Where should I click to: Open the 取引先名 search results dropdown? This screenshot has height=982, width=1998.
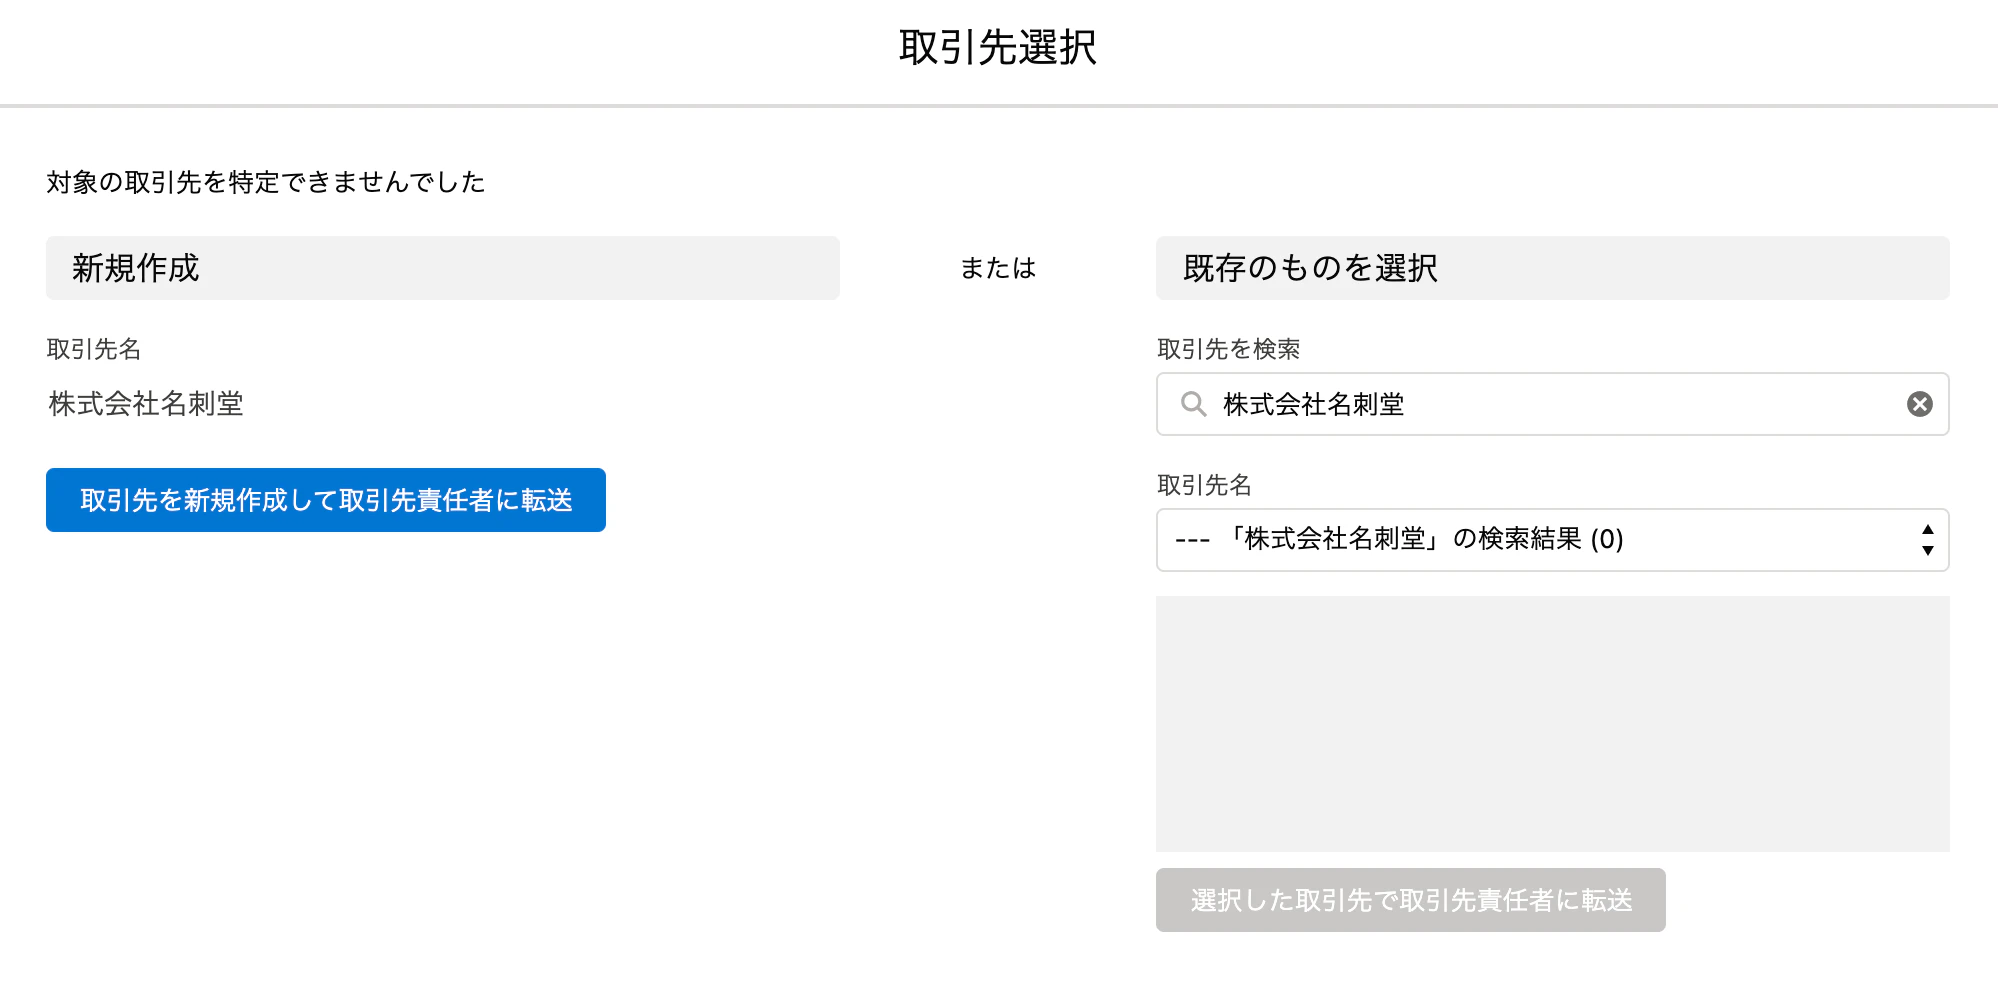click(x=1552, y=540)
